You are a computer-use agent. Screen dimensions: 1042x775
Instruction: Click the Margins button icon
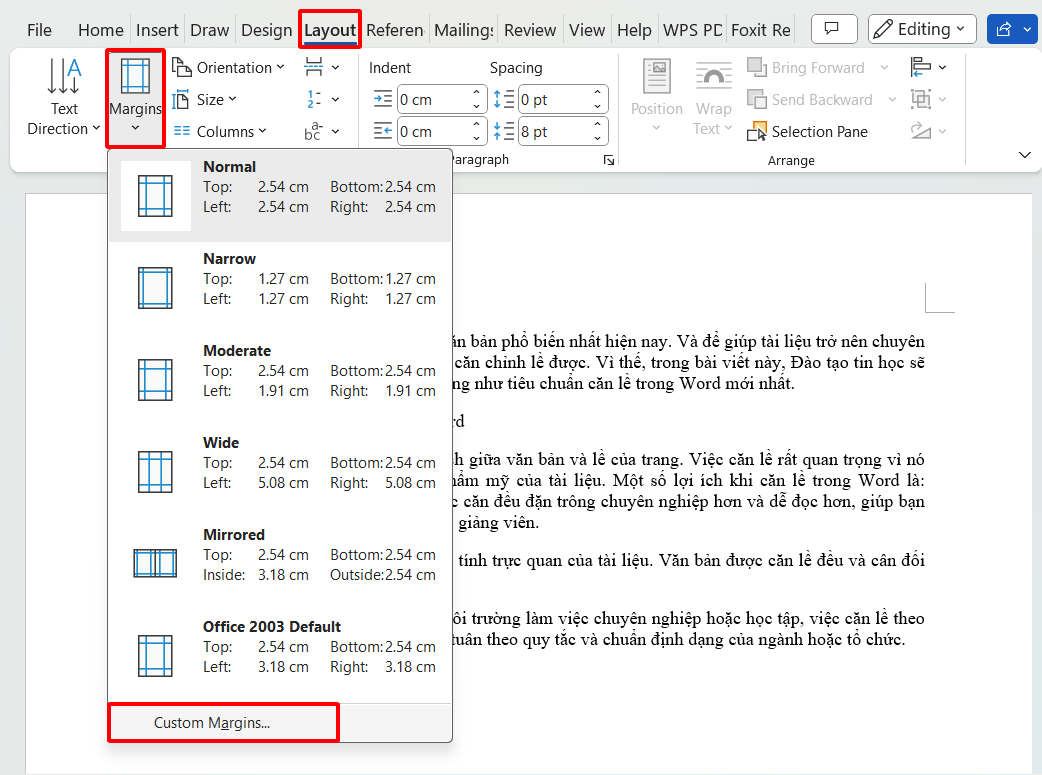pos(135,76)
